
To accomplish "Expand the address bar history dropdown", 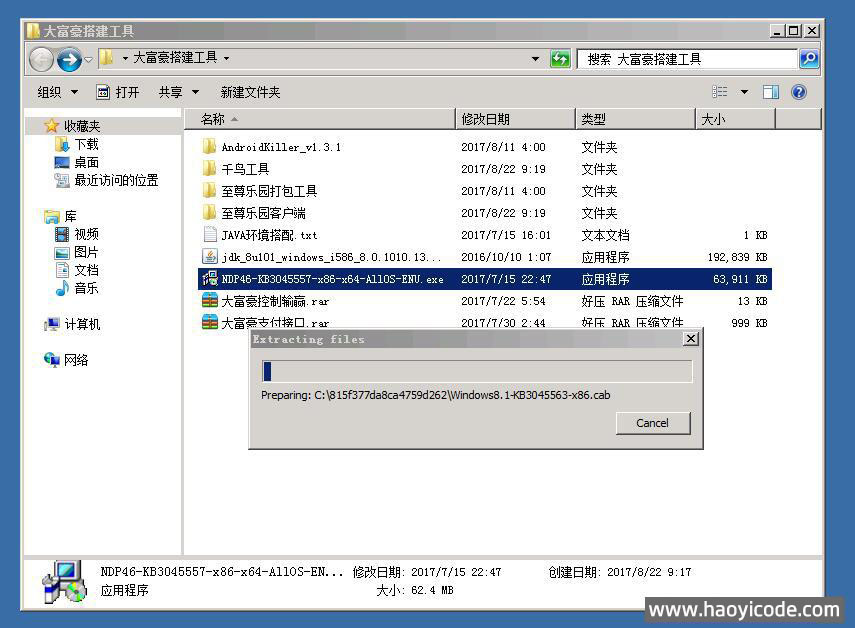I will click(x=535, y=59).
